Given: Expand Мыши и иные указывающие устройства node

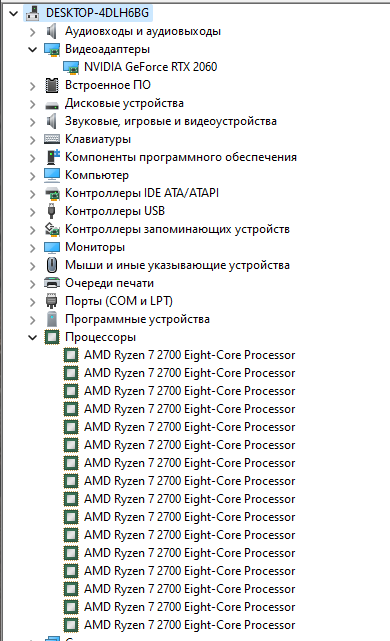Looking at the screenshot, I should (33, 266).
